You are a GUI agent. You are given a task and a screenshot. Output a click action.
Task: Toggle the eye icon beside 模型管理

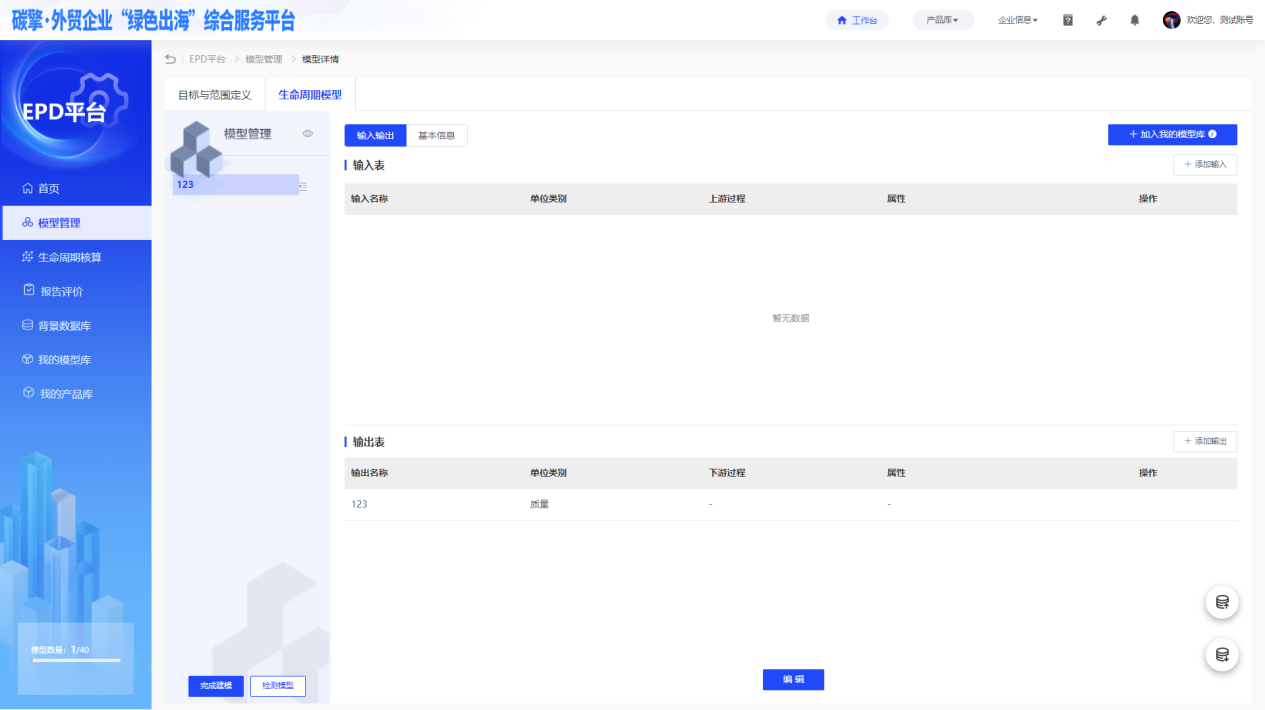308,134
